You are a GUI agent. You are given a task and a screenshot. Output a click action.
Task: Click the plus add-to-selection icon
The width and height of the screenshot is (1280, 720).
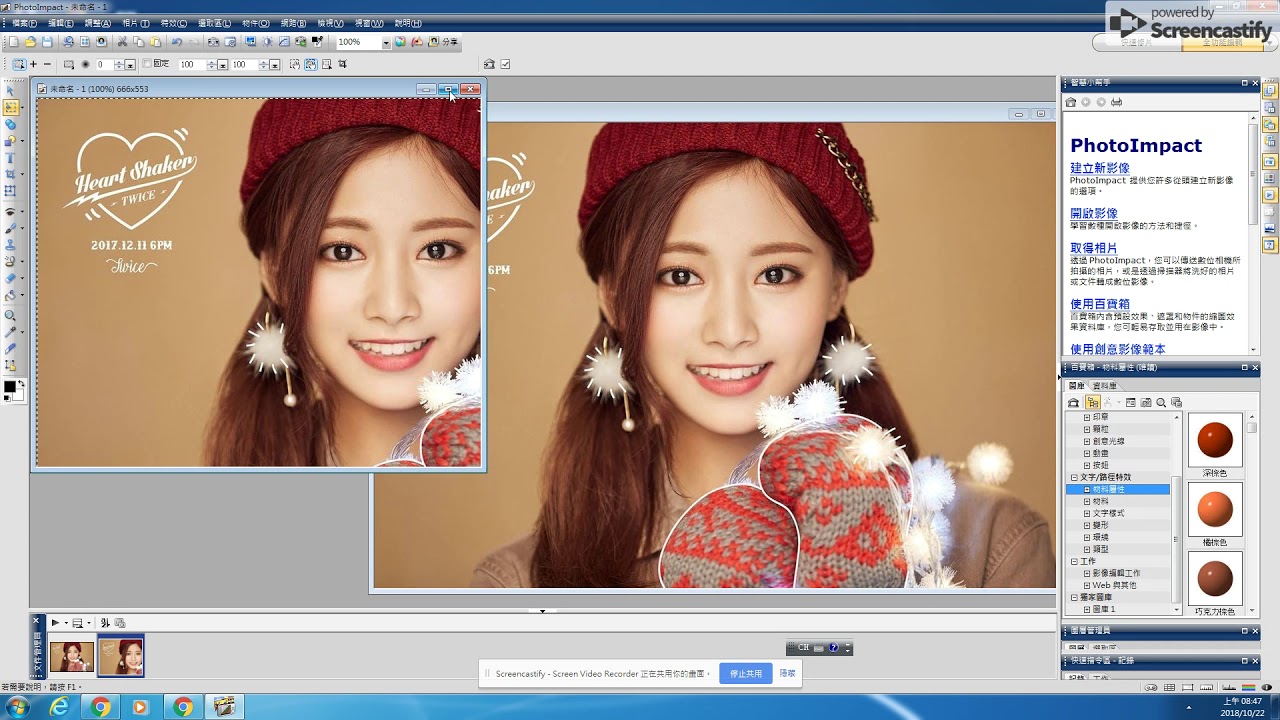tap(33, 64)
